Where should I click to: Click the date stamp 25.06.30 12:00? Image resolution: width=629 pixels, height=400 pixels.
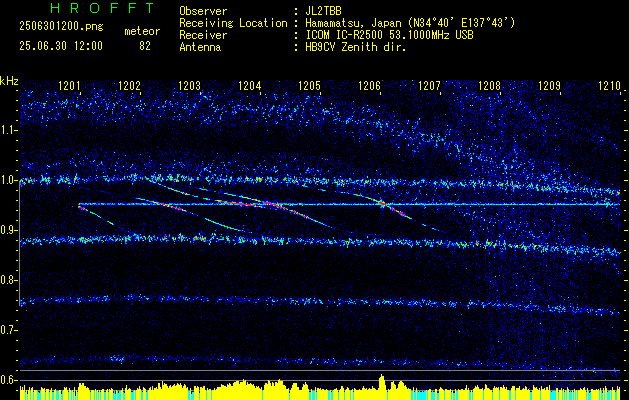tap(61, 46)
